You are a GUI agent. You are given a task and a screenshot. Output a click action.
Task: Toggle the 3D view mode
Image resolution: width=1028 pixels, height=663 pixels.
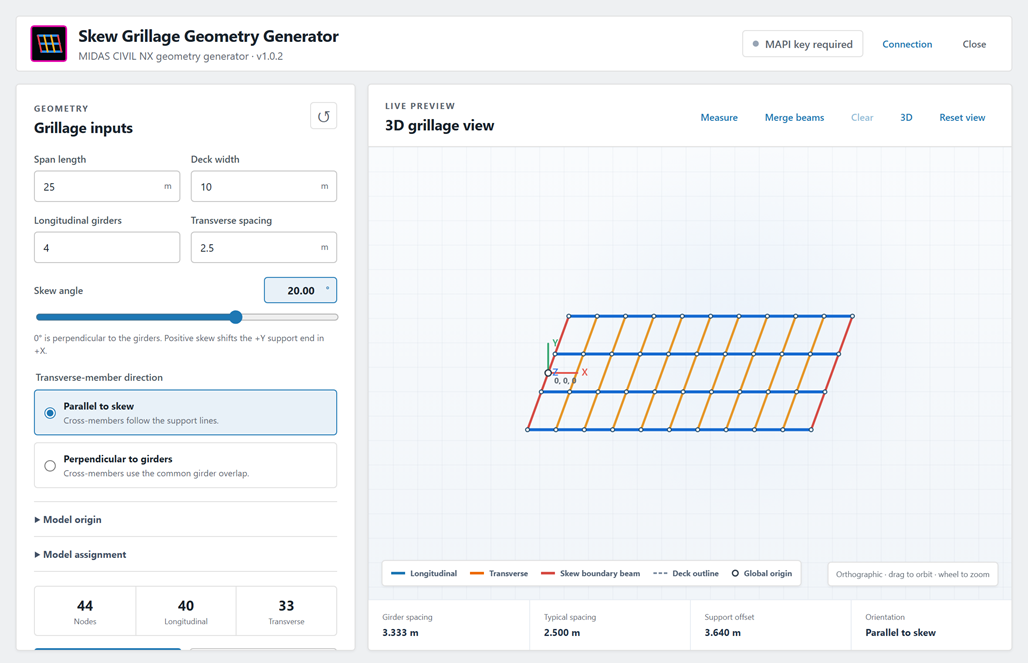[x=906, y=117]
